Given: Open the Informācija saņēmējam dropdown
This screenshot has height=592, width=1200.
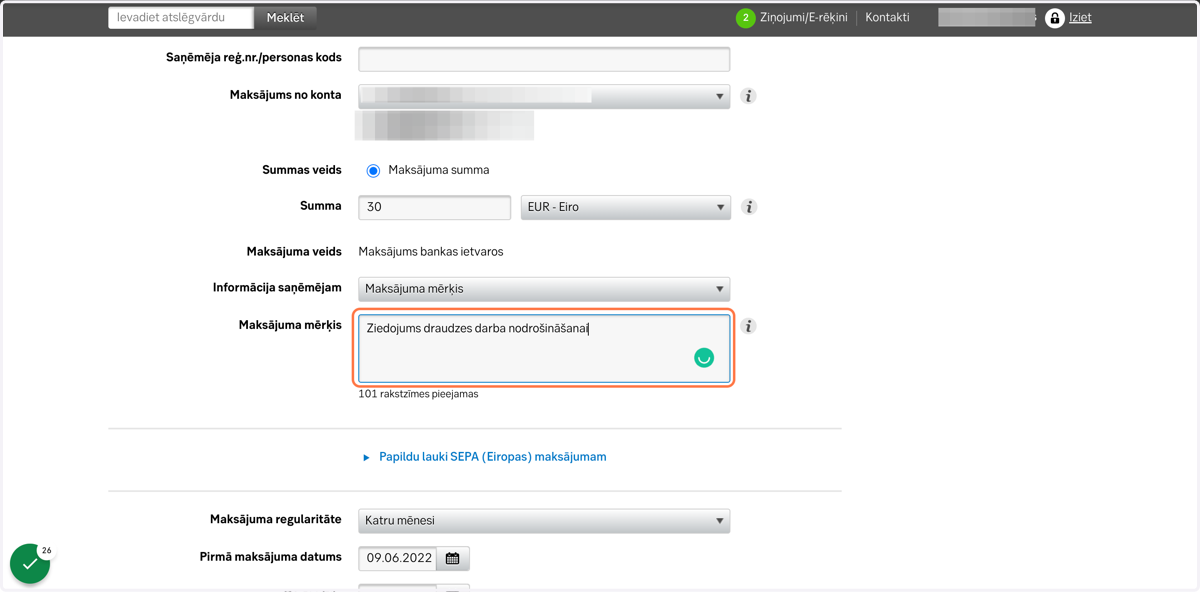Looking at the screenshot, I should tap(544, 289).
